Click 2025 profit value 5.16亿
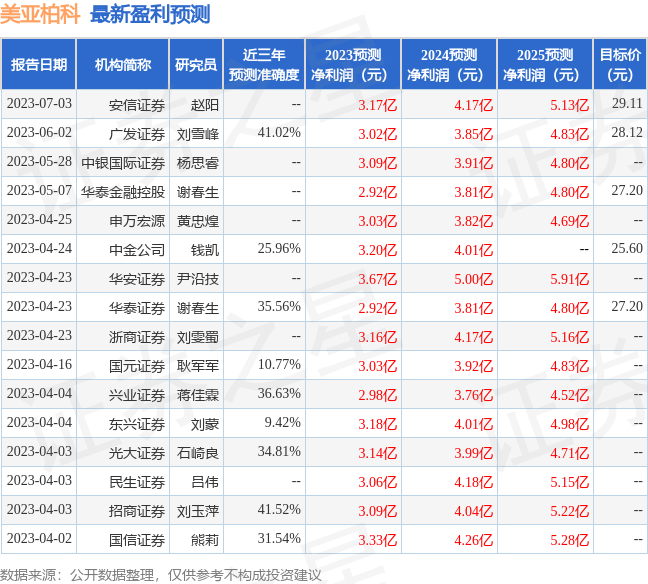This screenshot has width=648, height=584. point(569,337)
